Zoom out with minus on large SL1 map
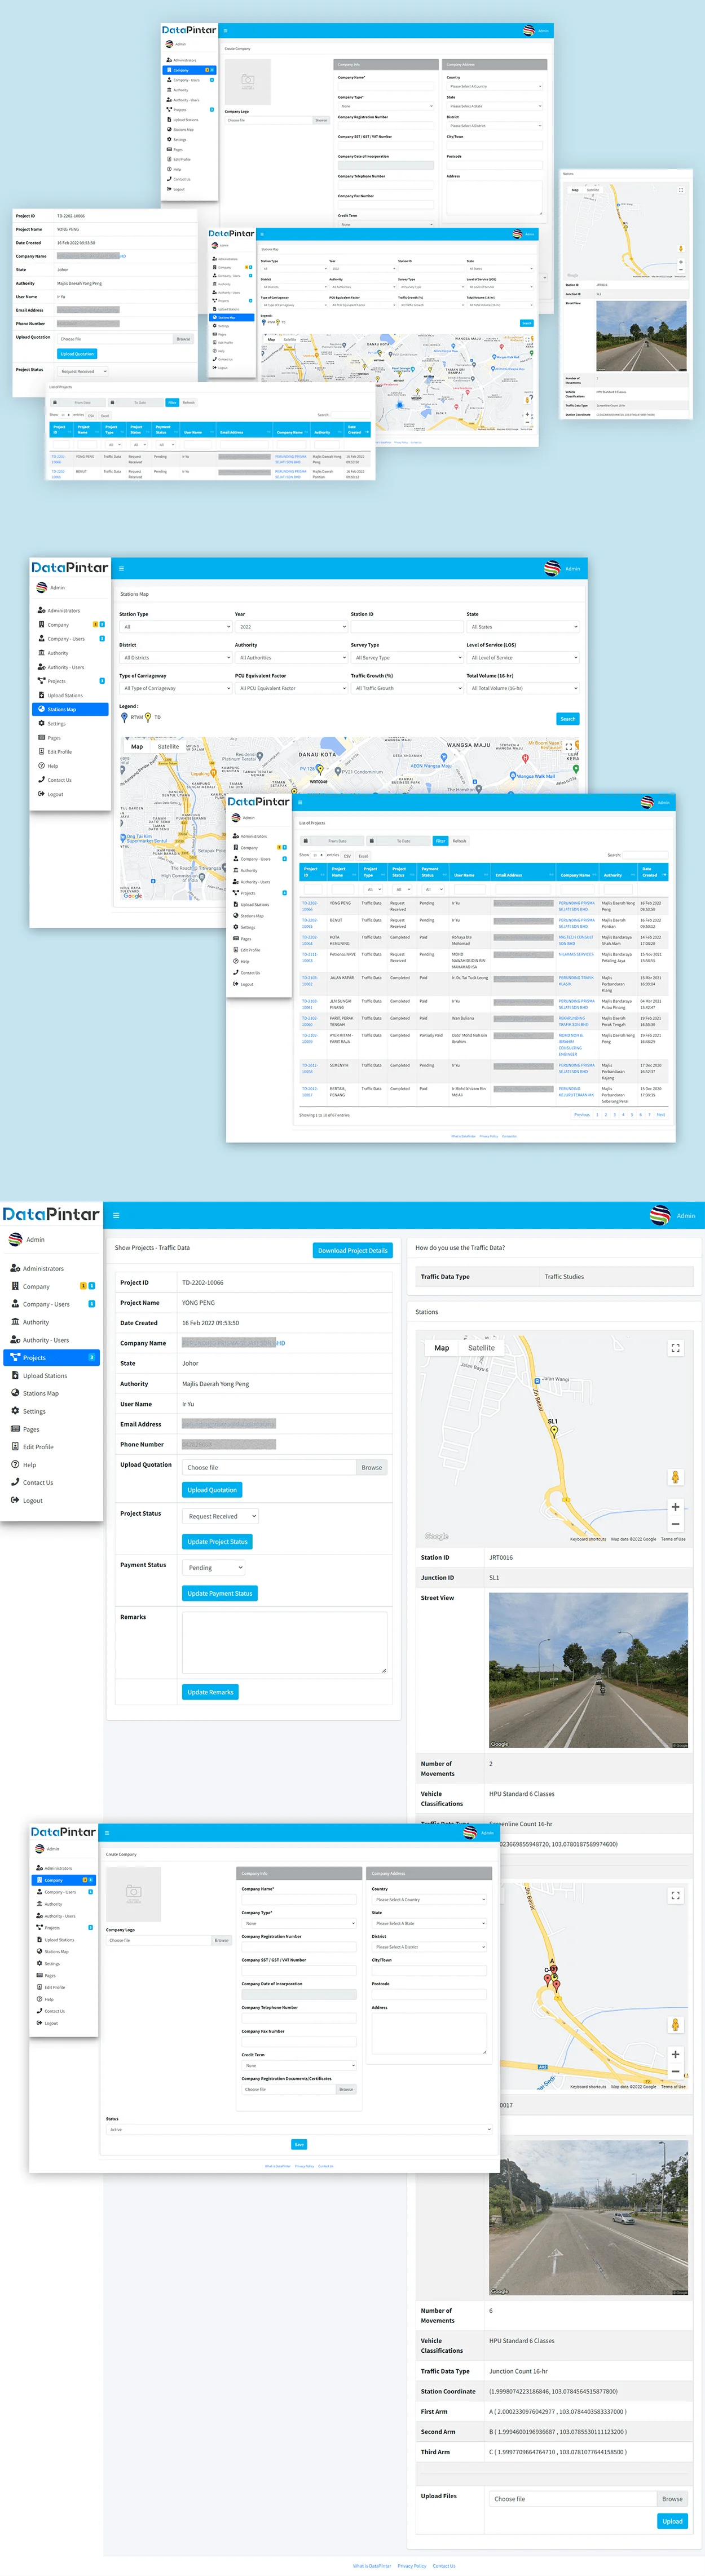This screenshot has width=705, height=2576. 675,1523
